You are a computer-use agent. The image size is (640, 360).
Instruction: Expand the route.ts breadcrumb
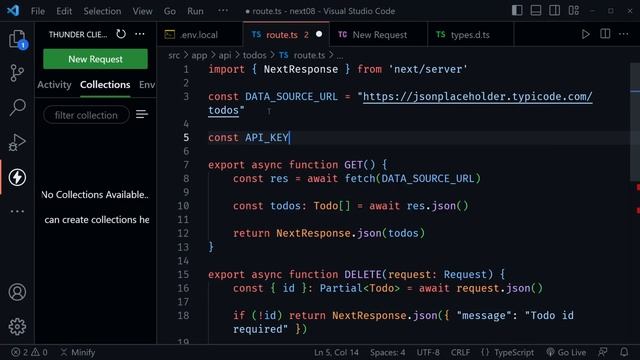point(302,55)
